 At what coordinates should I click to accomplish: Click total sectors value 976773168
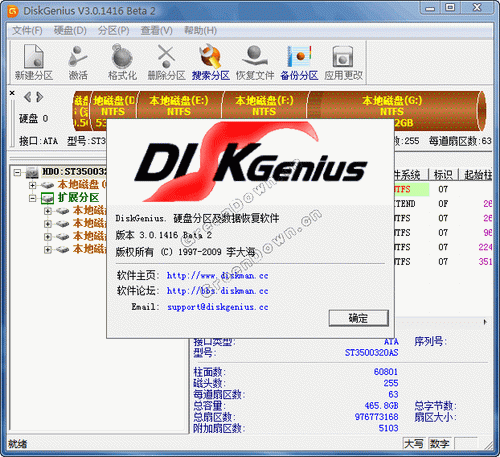[376, 417]
